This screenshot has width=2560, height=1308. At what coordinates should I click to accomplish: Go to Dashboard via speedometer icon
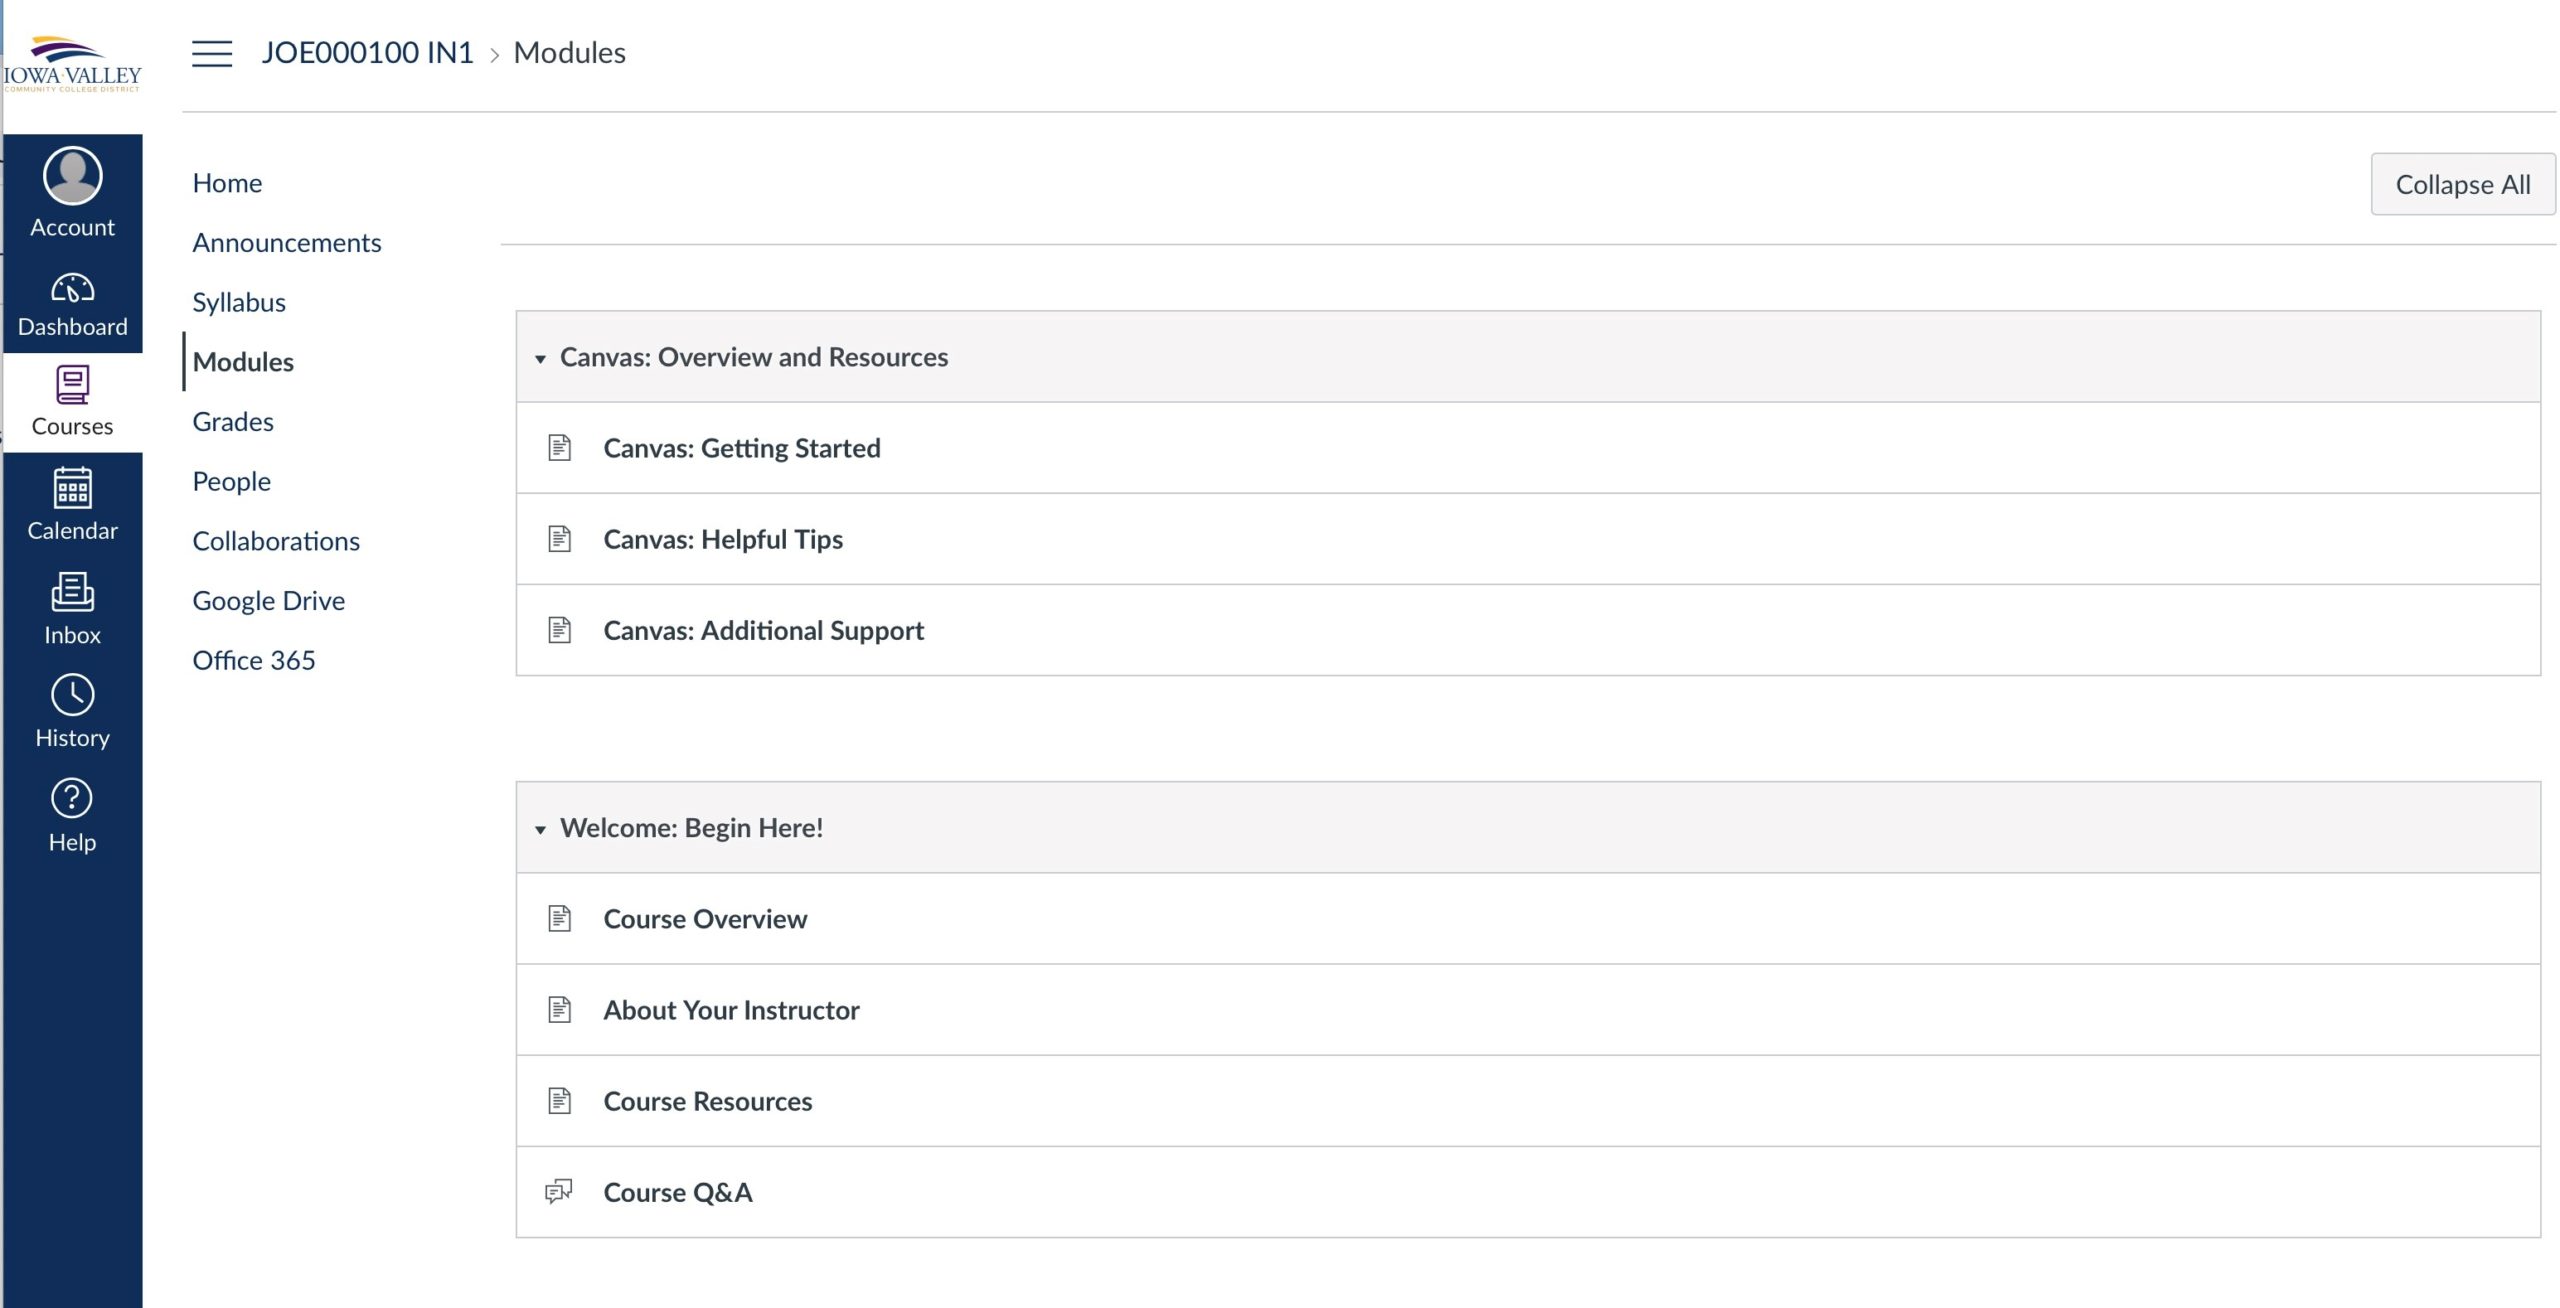pyautogui.click(x=72, y=289)
